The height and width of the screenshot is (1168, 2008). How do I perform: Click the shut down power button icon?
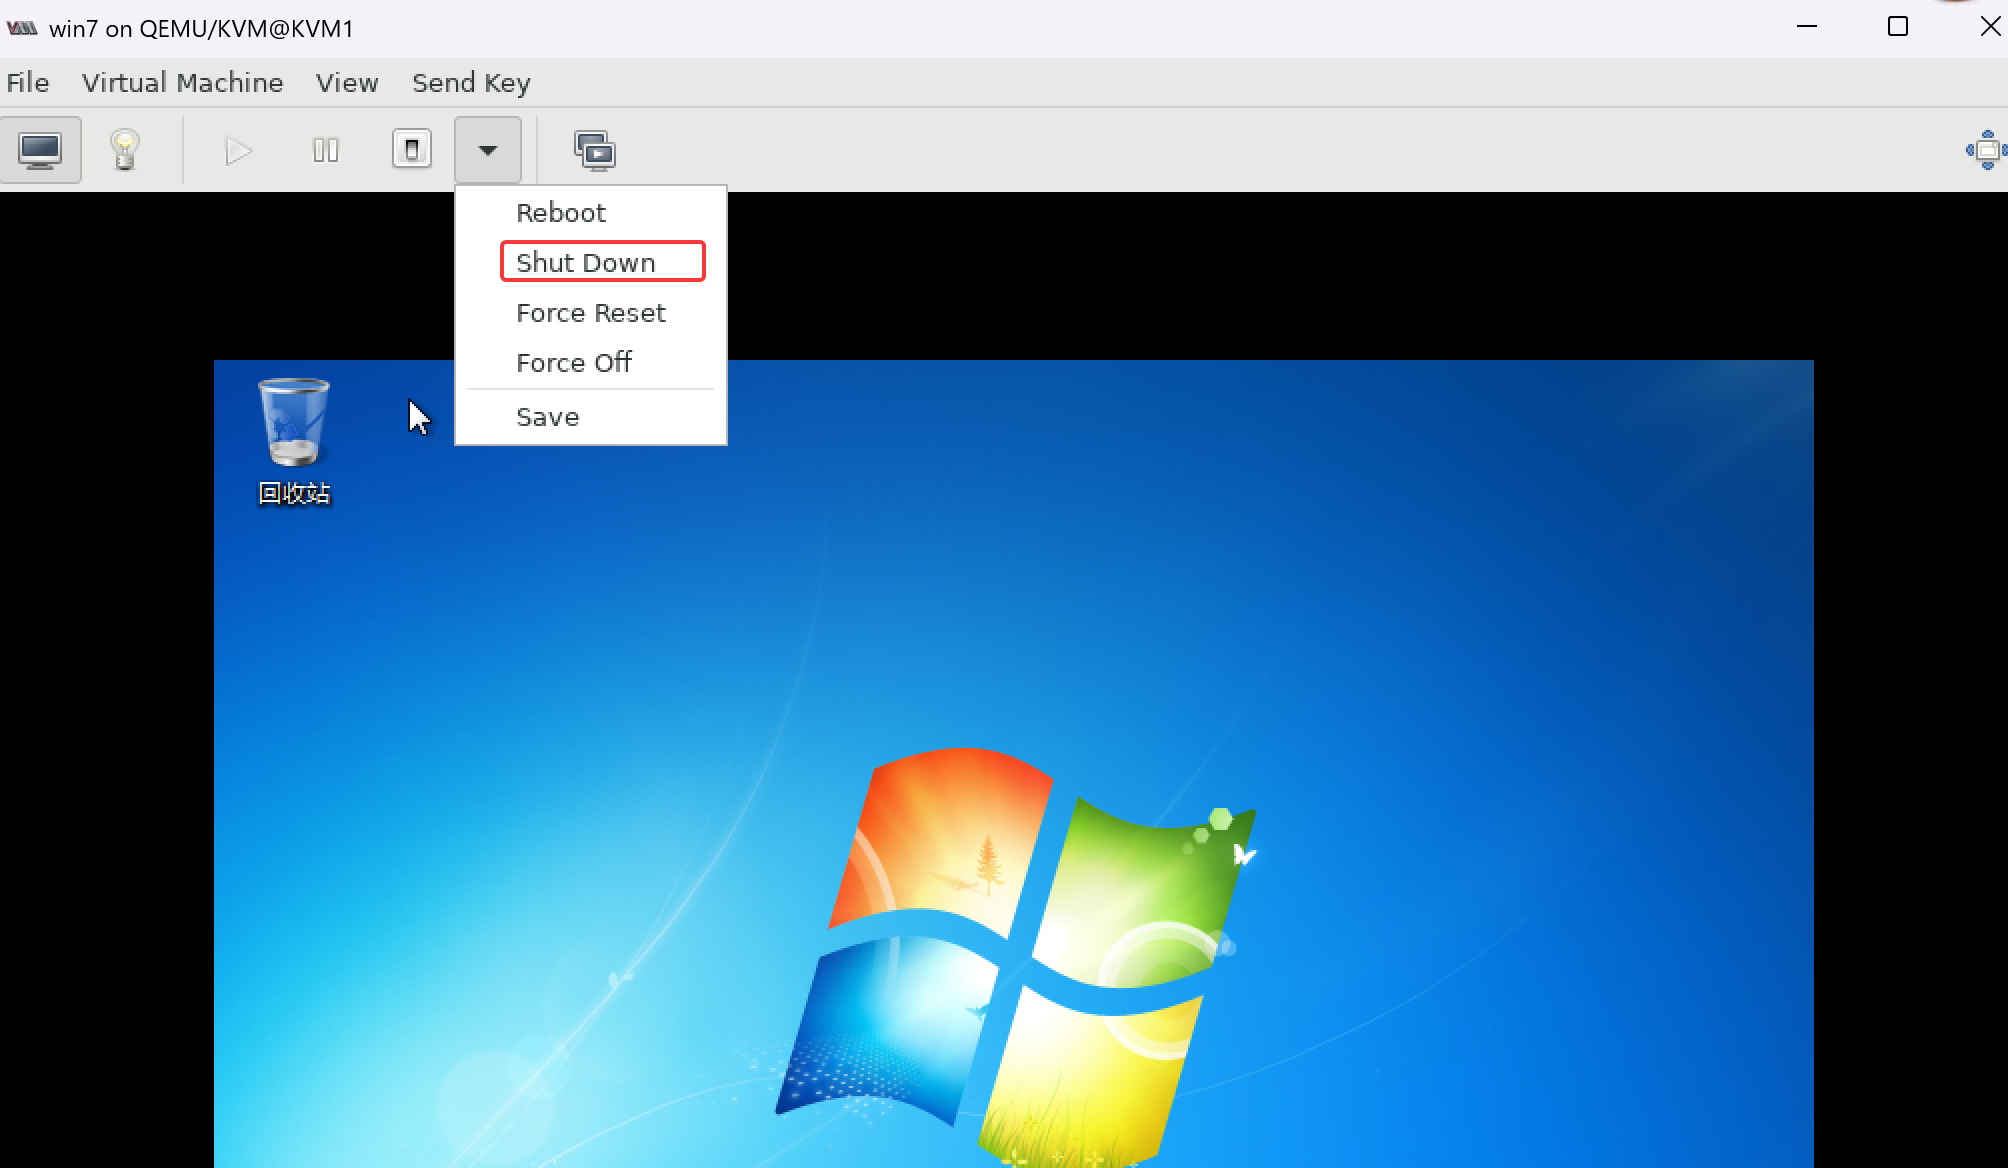411,150
